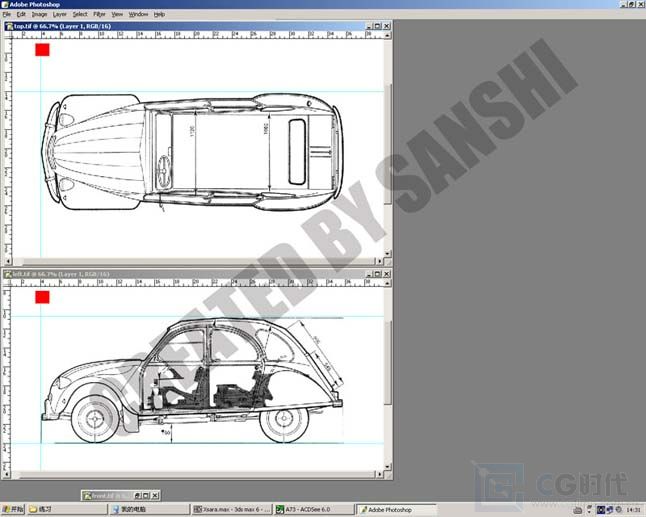Click the scroll-right arrow in top.tif window
The image size is (646, 517).
(379, 261)
